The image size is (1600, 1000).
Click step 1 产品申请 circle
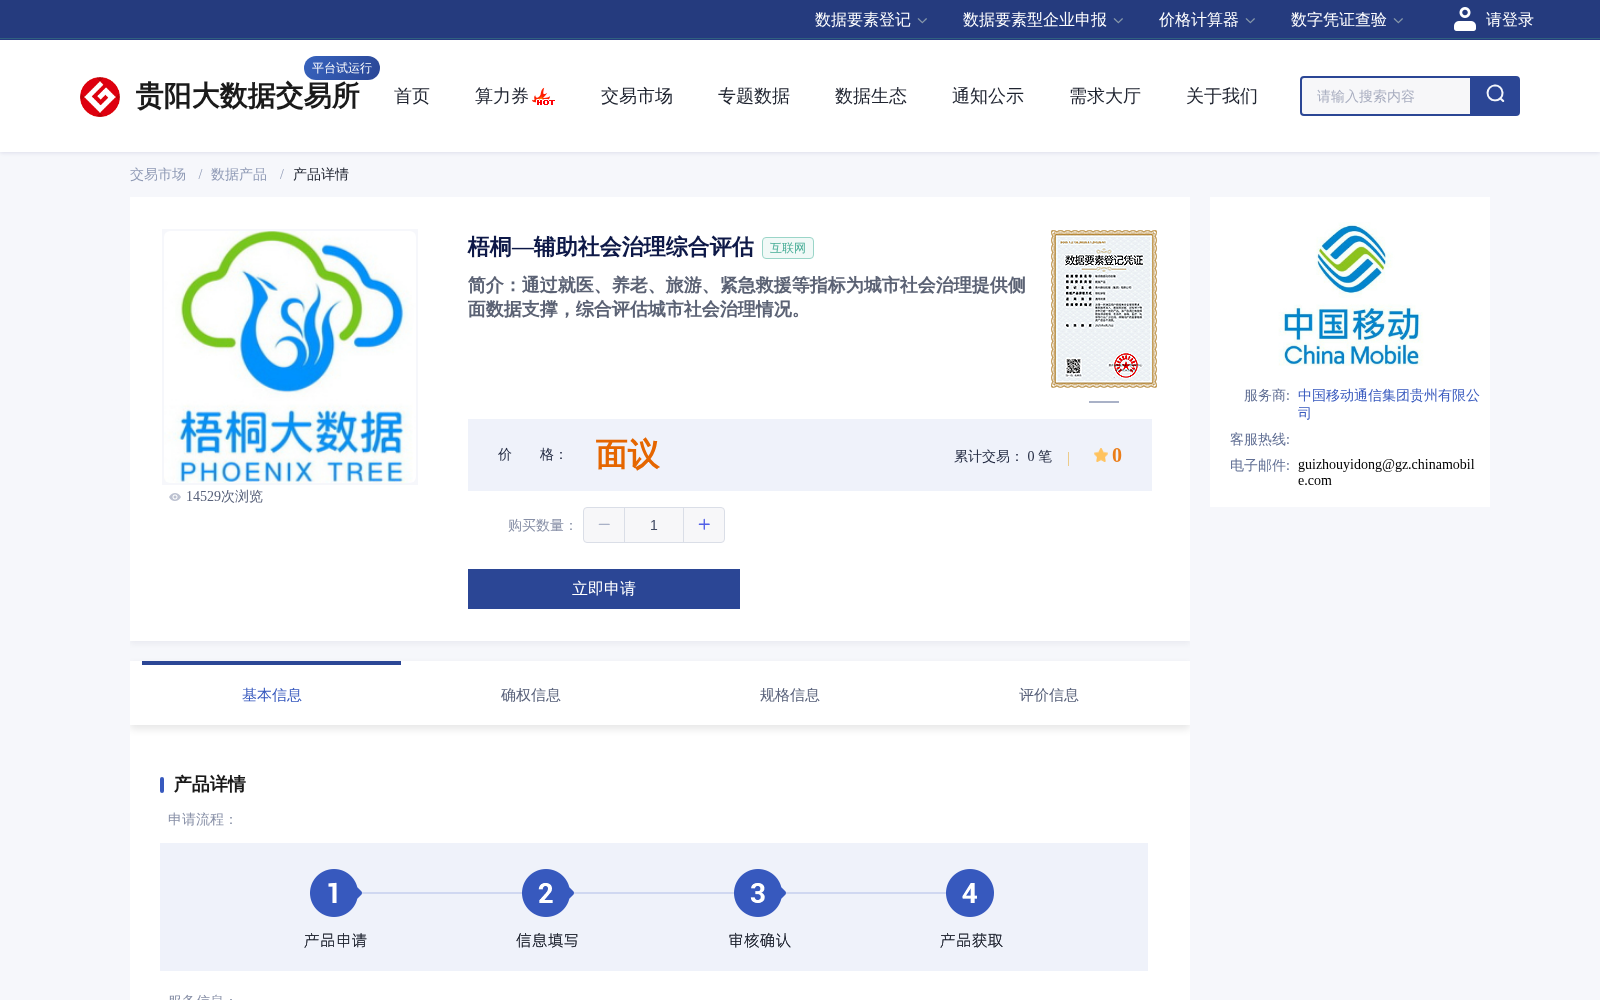coord(334,893)
